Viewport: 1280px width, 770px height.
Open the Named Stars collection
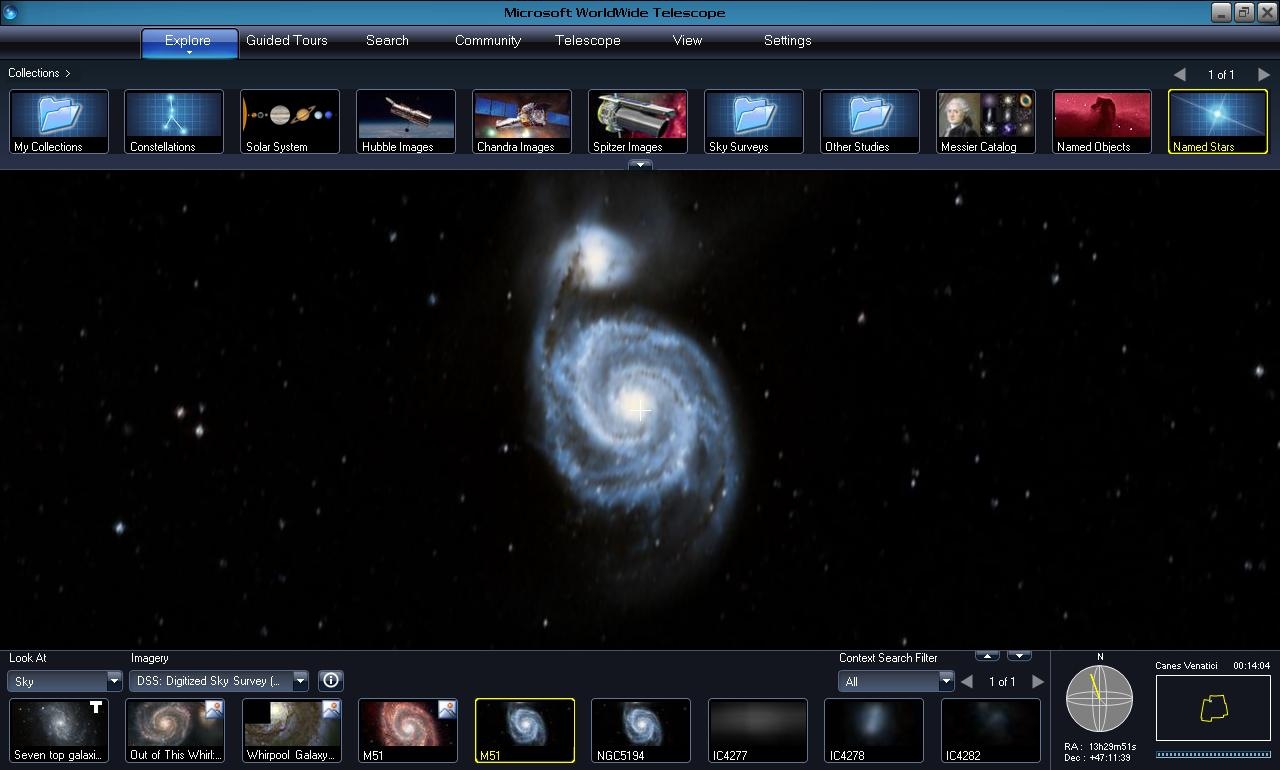tap(1218, 121)
